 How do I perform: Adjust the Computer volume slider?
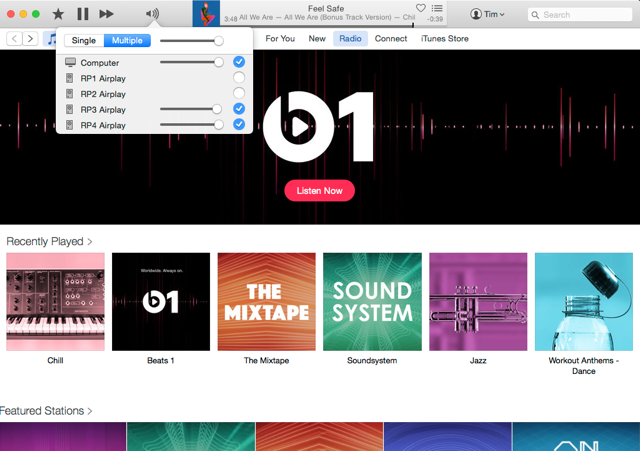(191, 62)
